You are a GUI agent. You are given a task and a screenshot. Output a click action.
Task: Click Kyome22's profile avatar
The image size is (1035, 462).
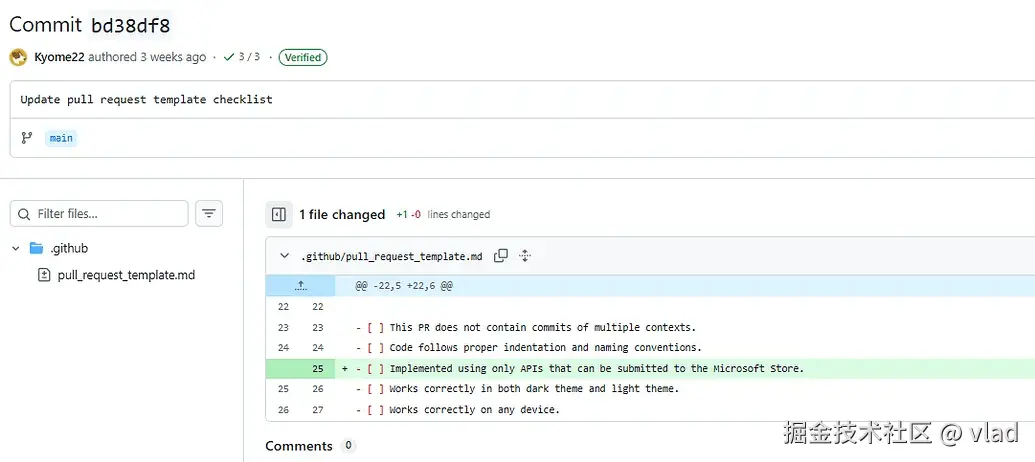coord(18,57)
